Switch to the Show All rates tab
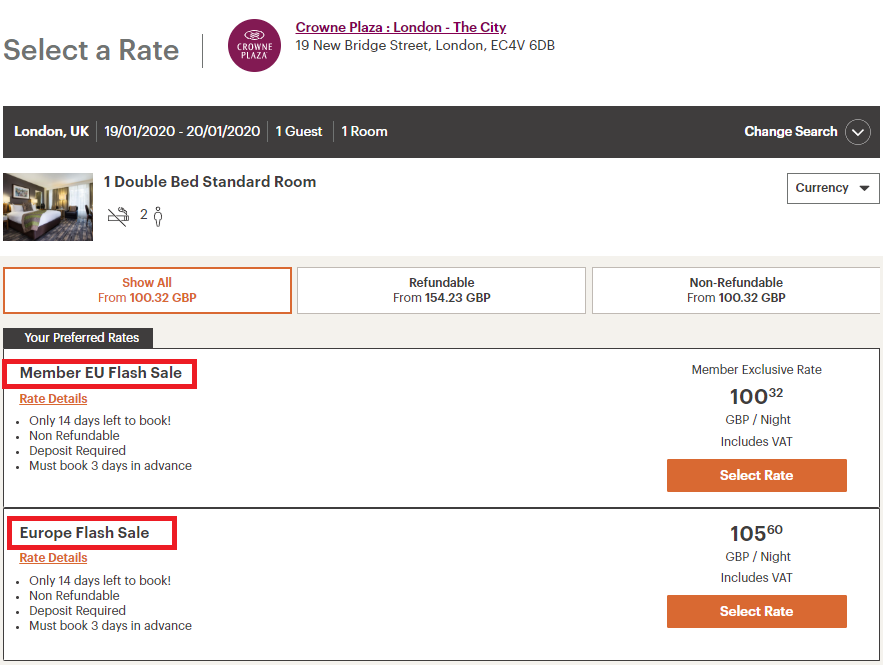The image size is (883, 665). (148, 290)
